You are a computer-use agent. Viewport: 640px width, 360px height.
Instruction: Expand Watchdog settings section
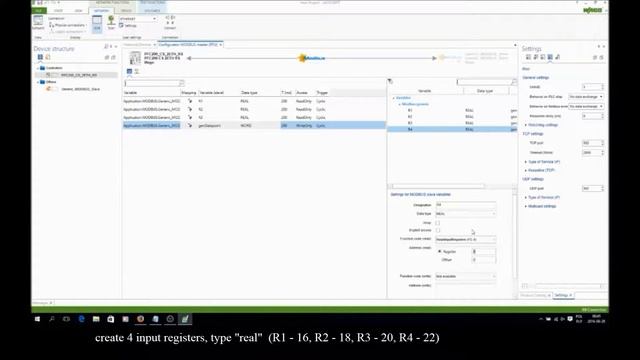(526, 125)
